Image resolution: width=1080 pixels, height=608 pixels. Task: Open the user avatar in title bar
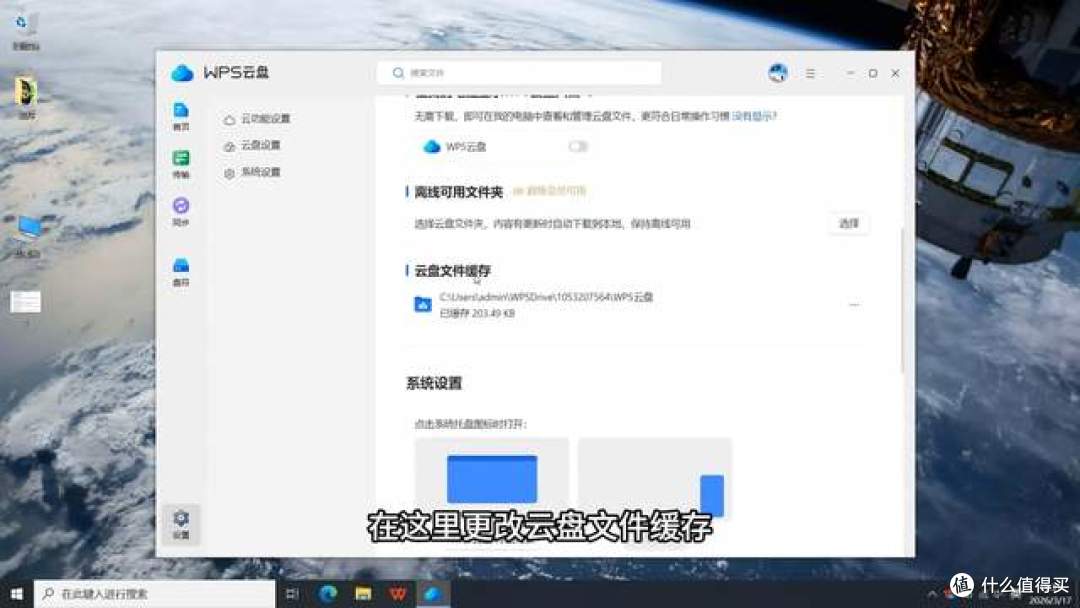click(x=778, y=72)
